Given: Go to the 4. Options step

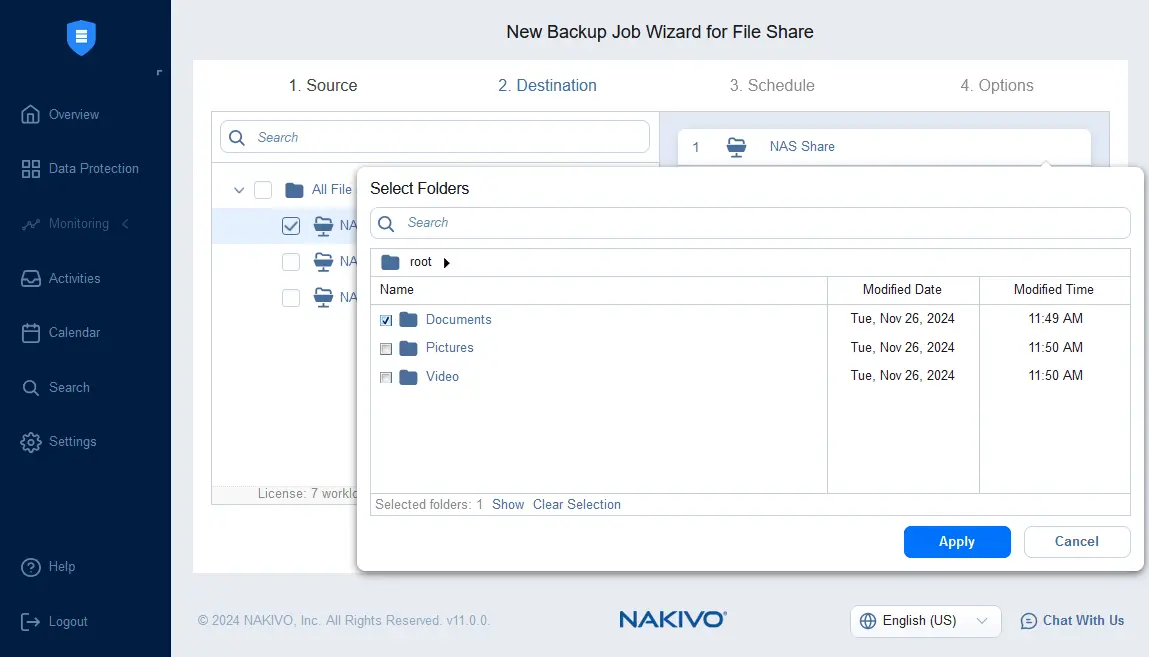Looking at the screenshot, I should click(997, 86).
